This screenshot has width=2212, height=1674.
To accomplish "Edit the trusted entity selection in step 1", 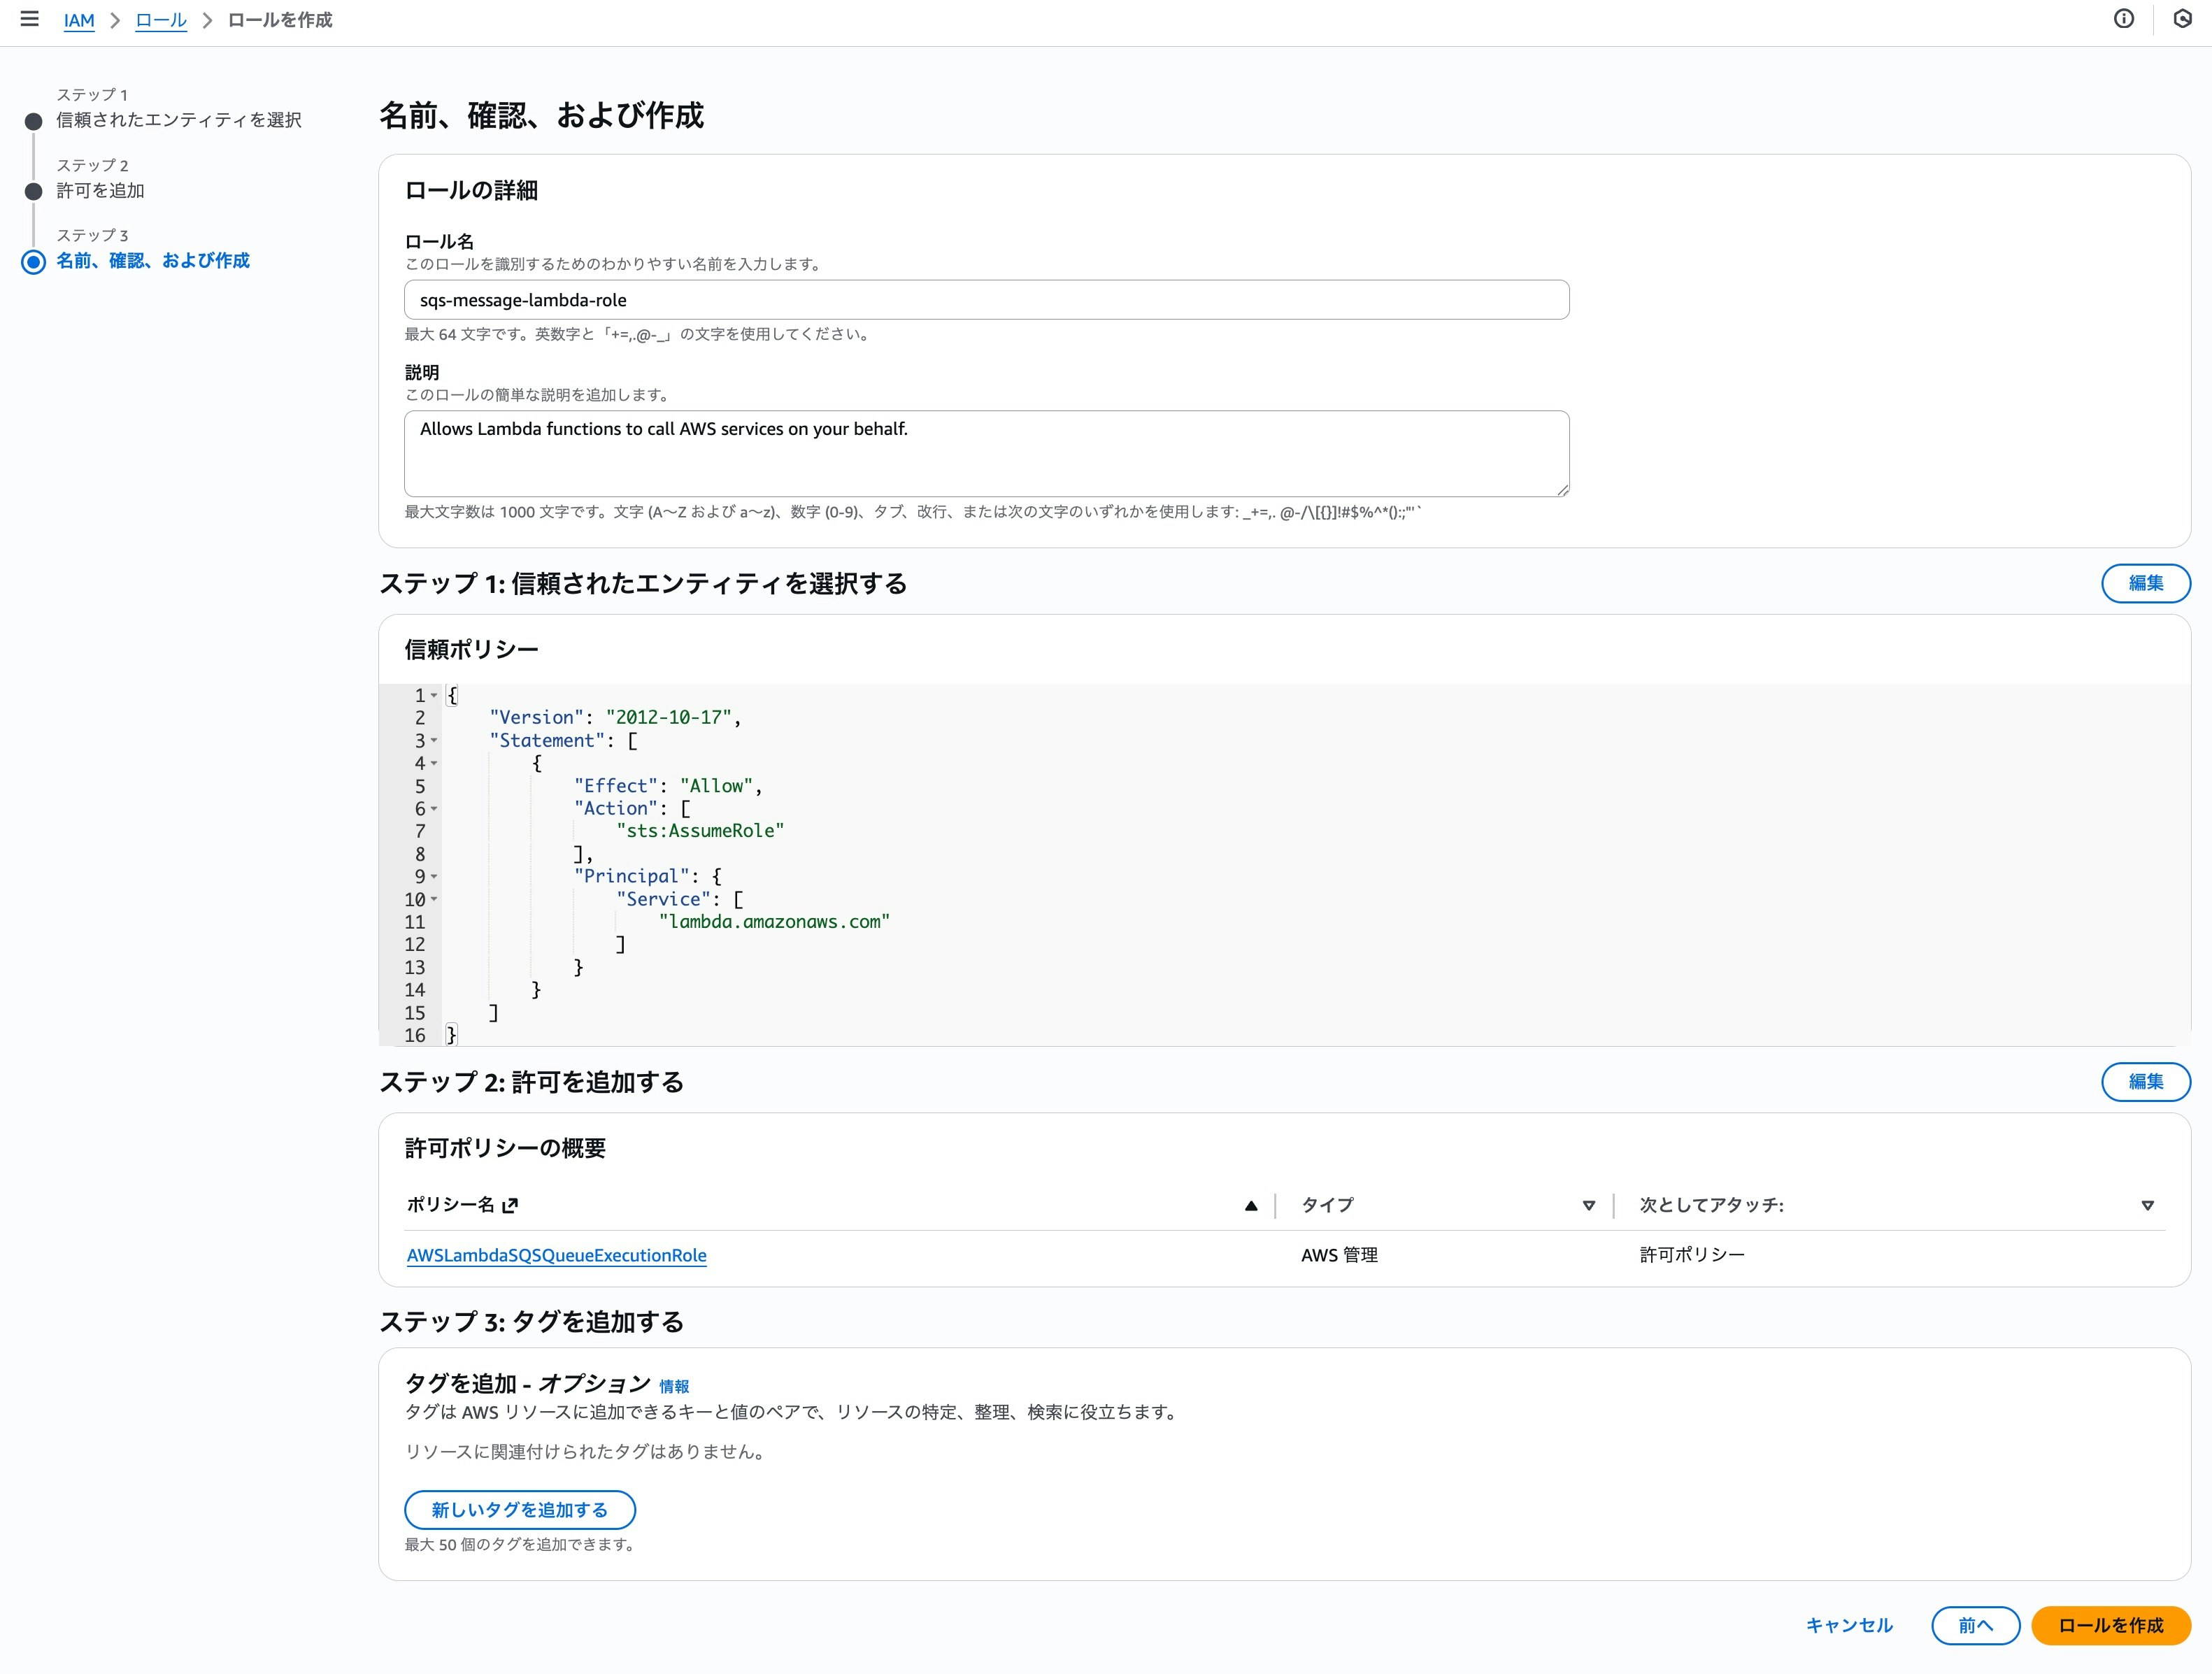I will click(x=2146, y=583).
